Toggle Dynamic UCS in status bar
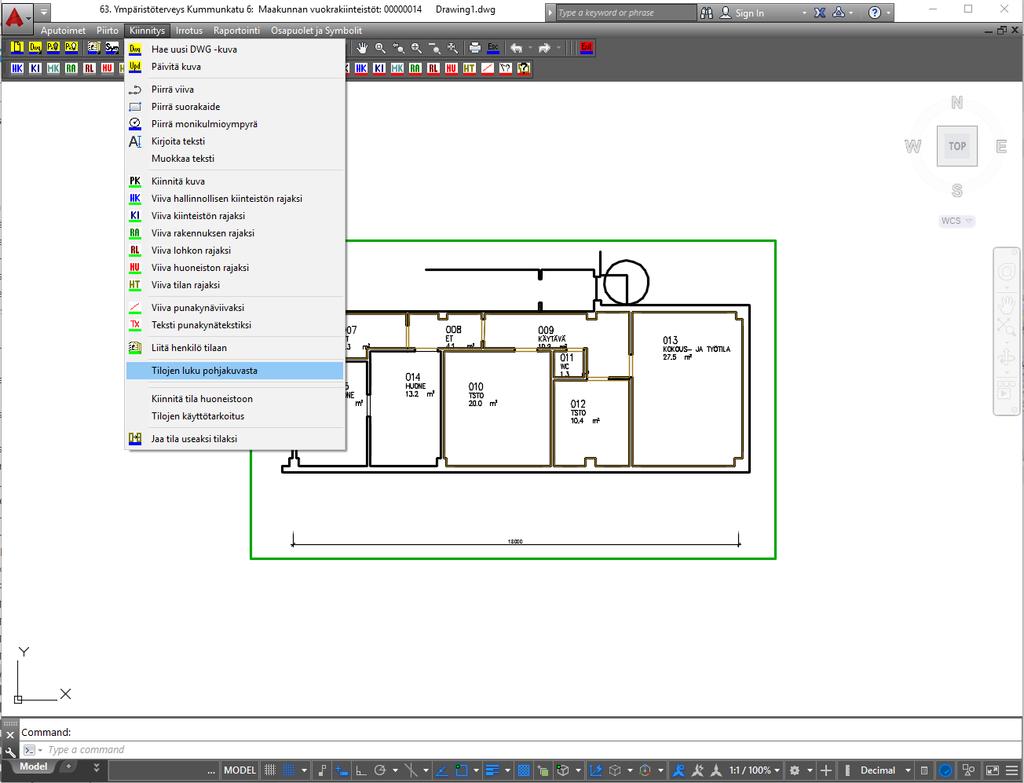Screen dimensions: 1024x783 [x=595, y=771]
